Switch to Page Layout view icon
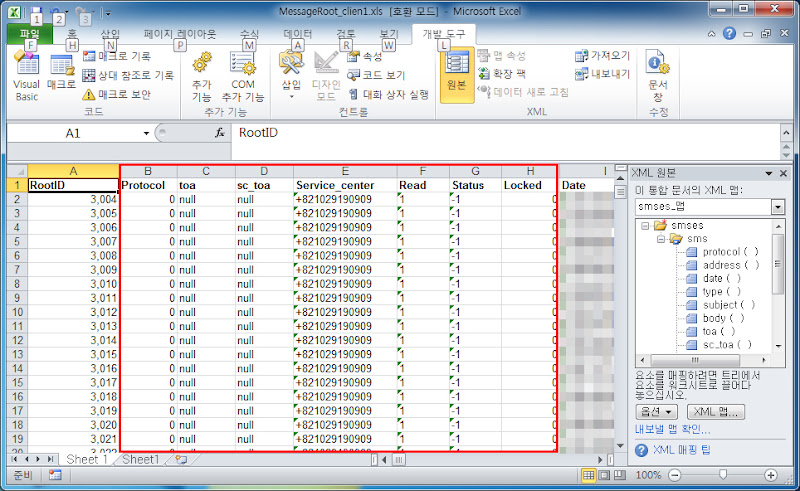This screenshot has width=800, height=491. click(604, 475)
